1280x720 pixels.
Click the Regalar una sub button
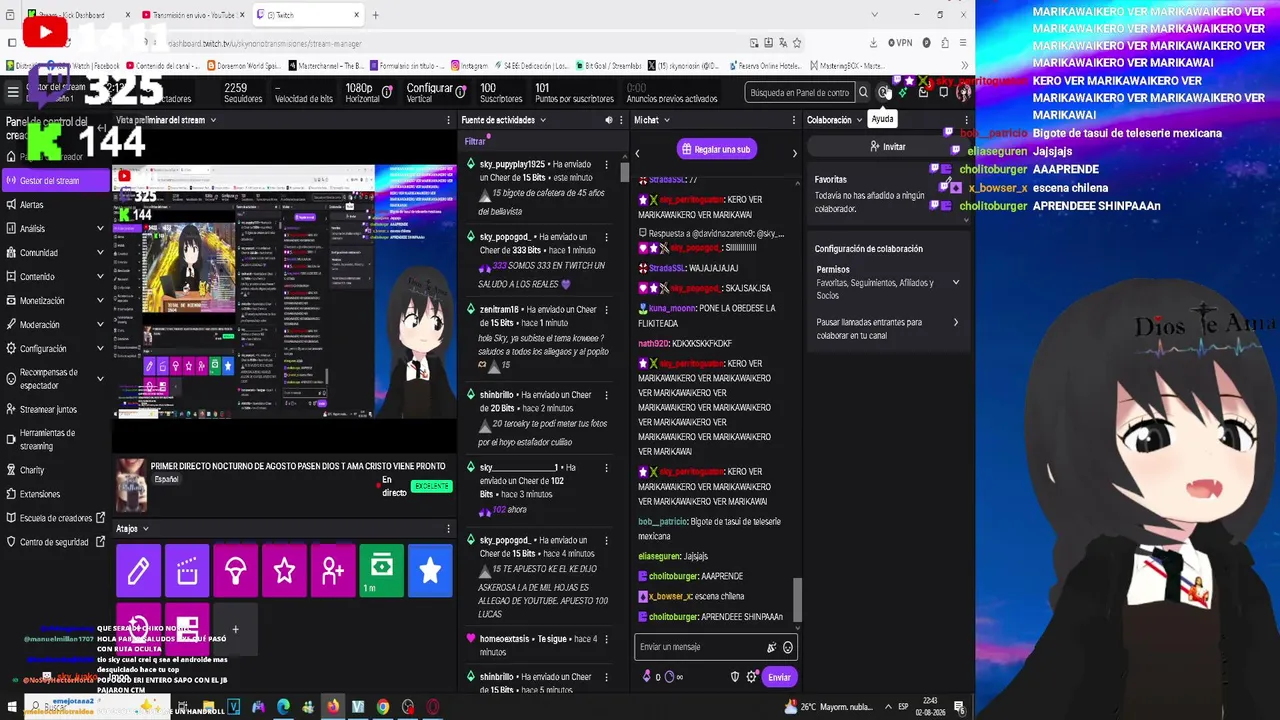coord(716,149)
